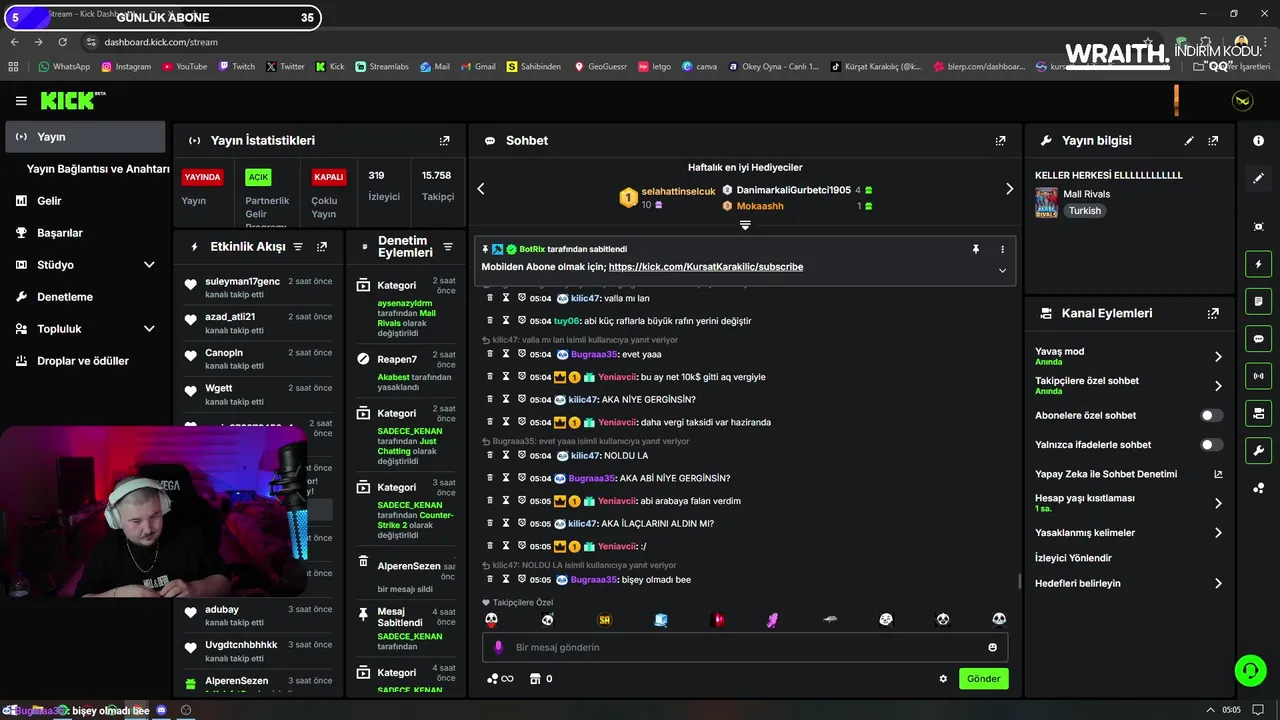This screenshot has width=1280, height=720.
Task: Click the chat scrollbar
Action: pos(1020,581)
